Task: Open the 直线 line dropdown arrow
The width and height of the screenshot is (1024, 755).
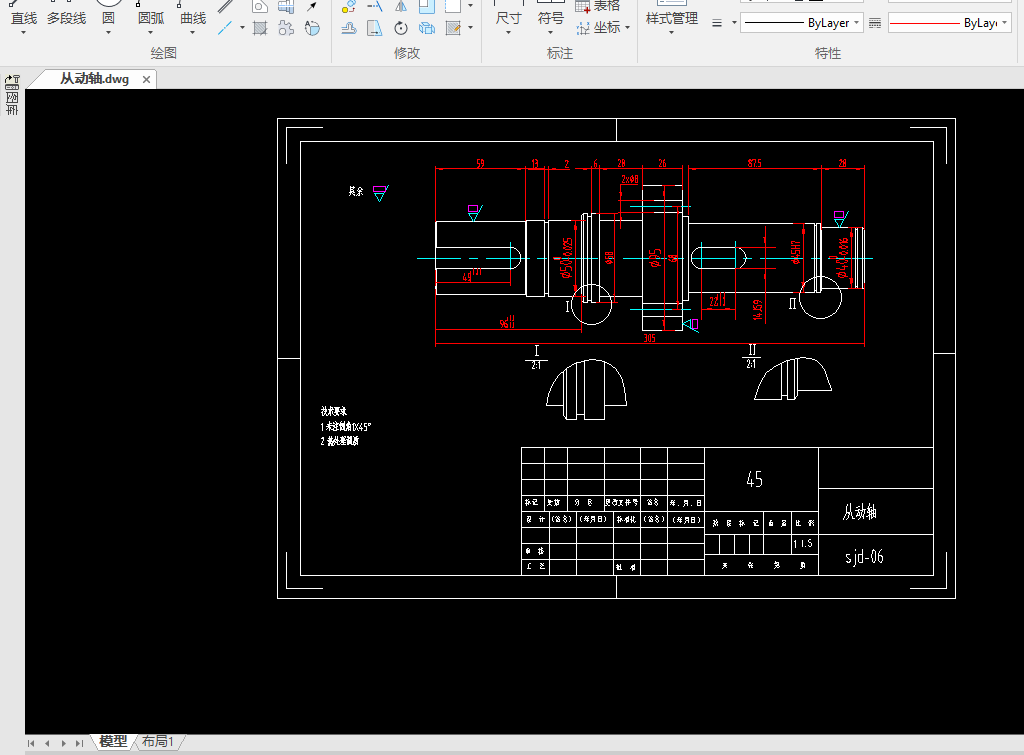Action: coord(23,34)
